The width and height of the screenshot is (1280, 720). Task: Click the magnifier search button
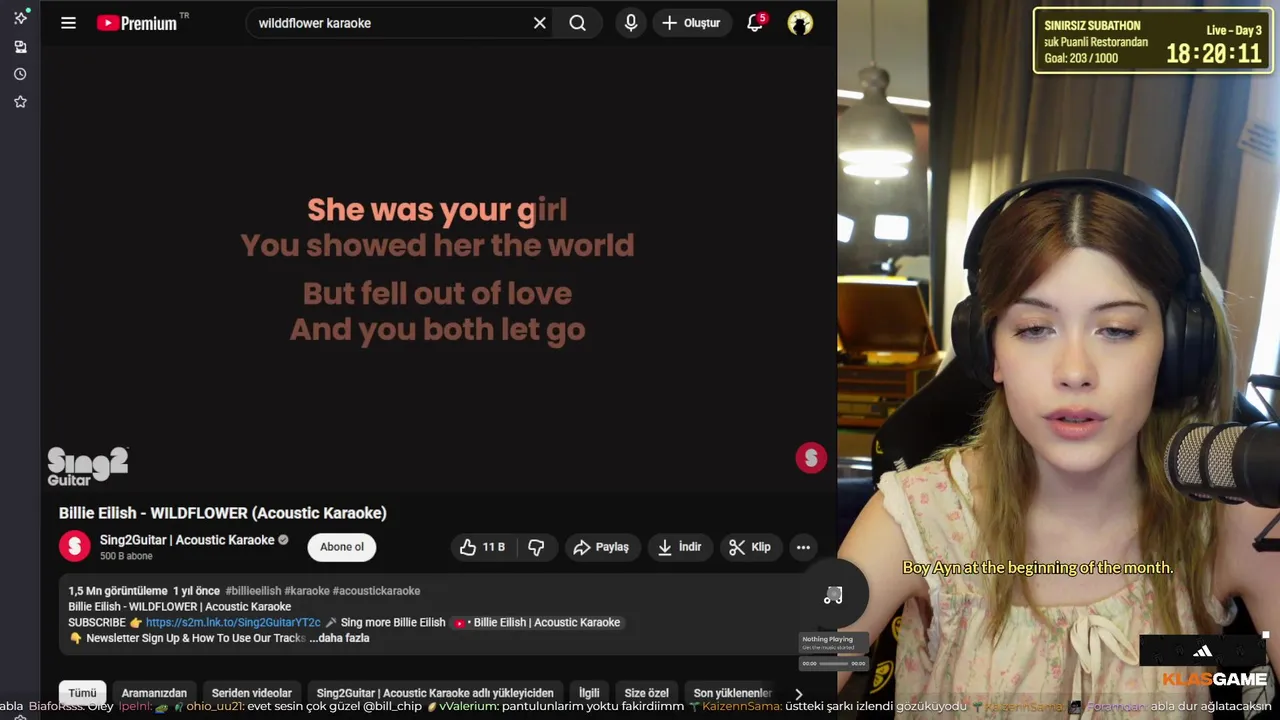[578, 23]
